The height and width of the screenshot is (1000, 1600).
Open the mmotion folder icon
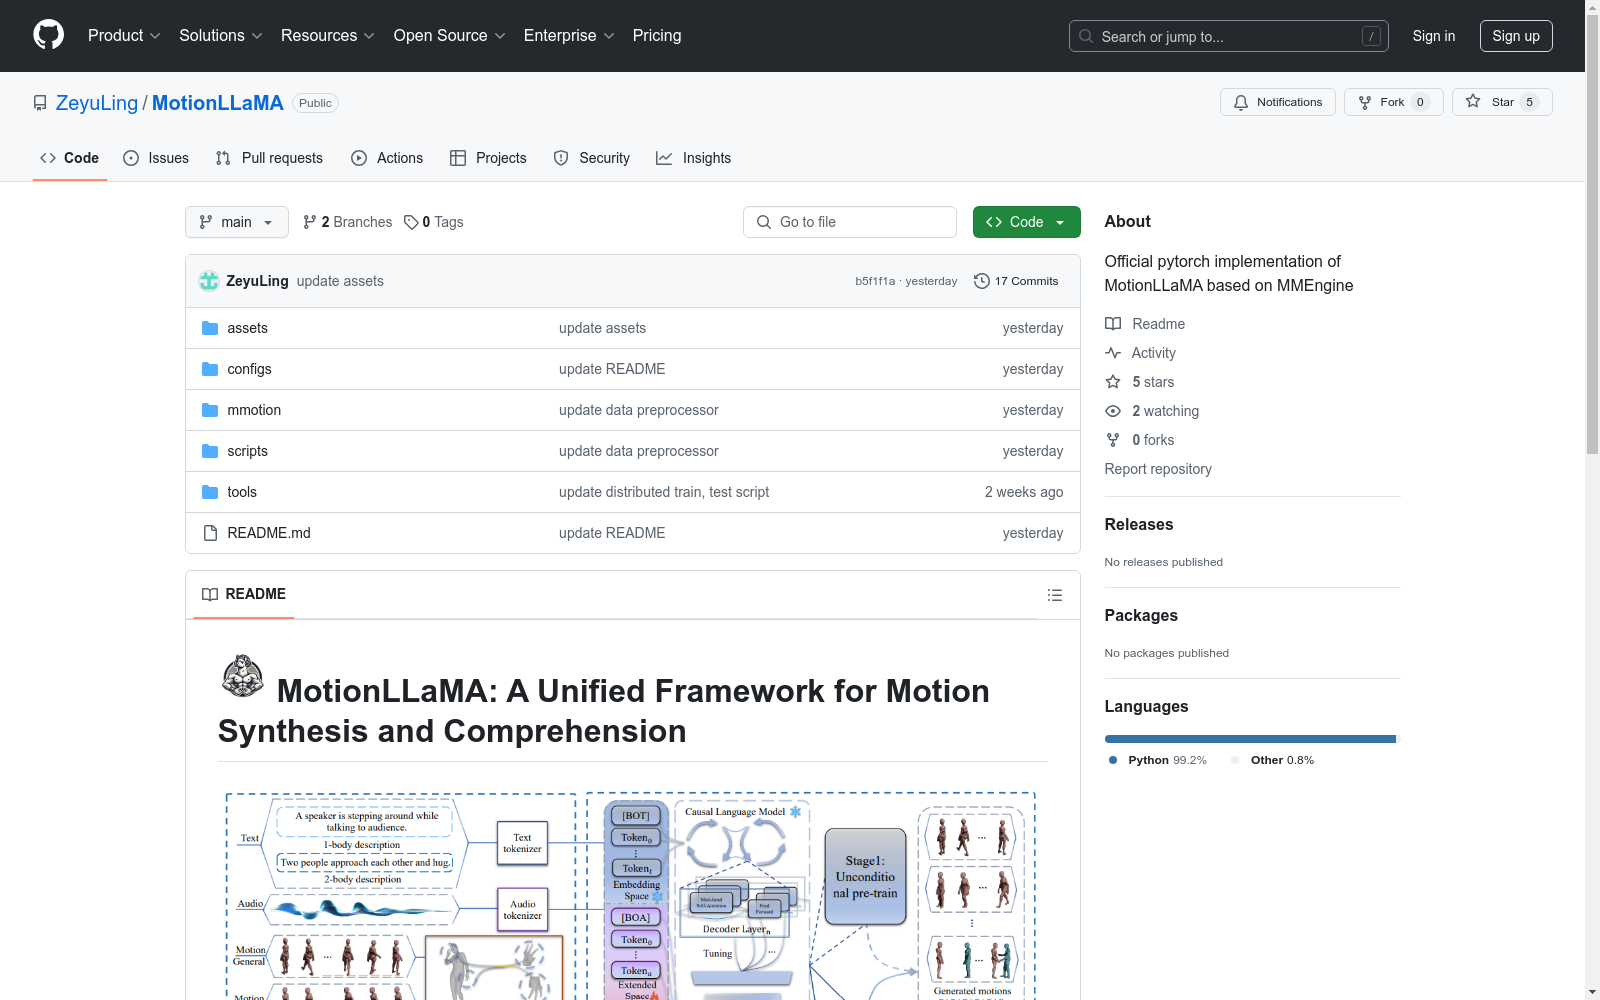(x=210, y=410)
